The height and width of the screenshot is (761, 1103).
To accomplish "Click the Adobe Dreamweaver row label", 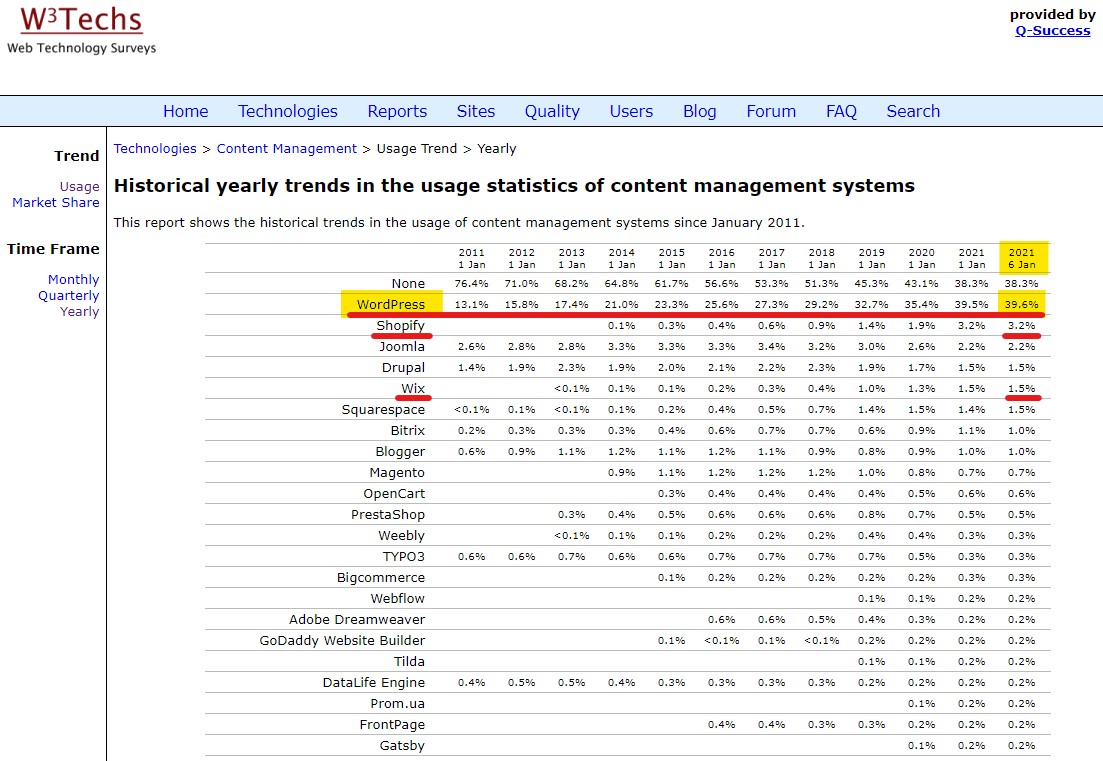I will (x=357, y=619).
